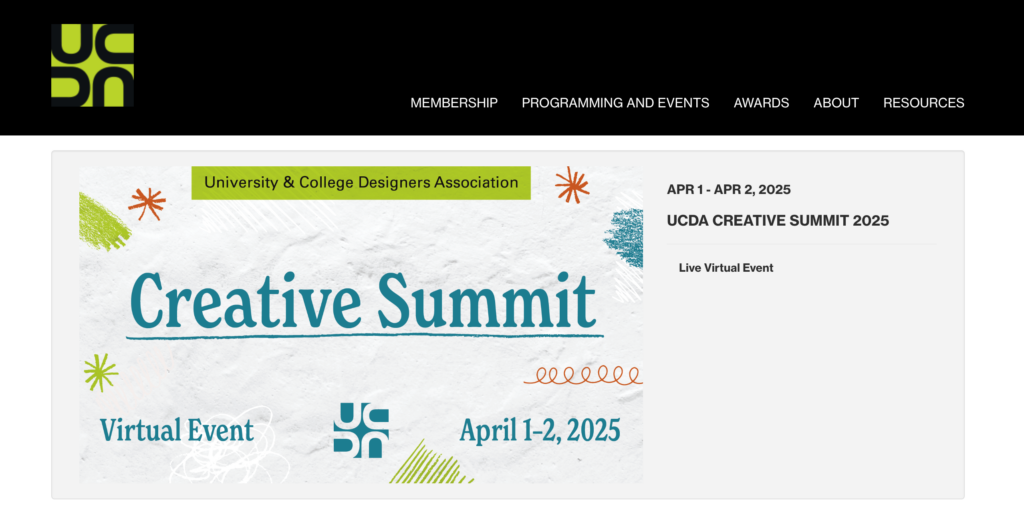Click the orange starburst near the green scribble
Screen dimensions: 1024x517
pos(147,203)
